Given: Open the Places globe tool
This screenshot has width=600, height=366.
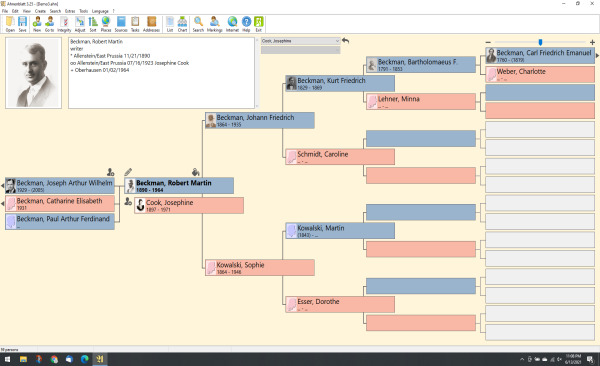Looking at the screenshot, I should [106, 24].
